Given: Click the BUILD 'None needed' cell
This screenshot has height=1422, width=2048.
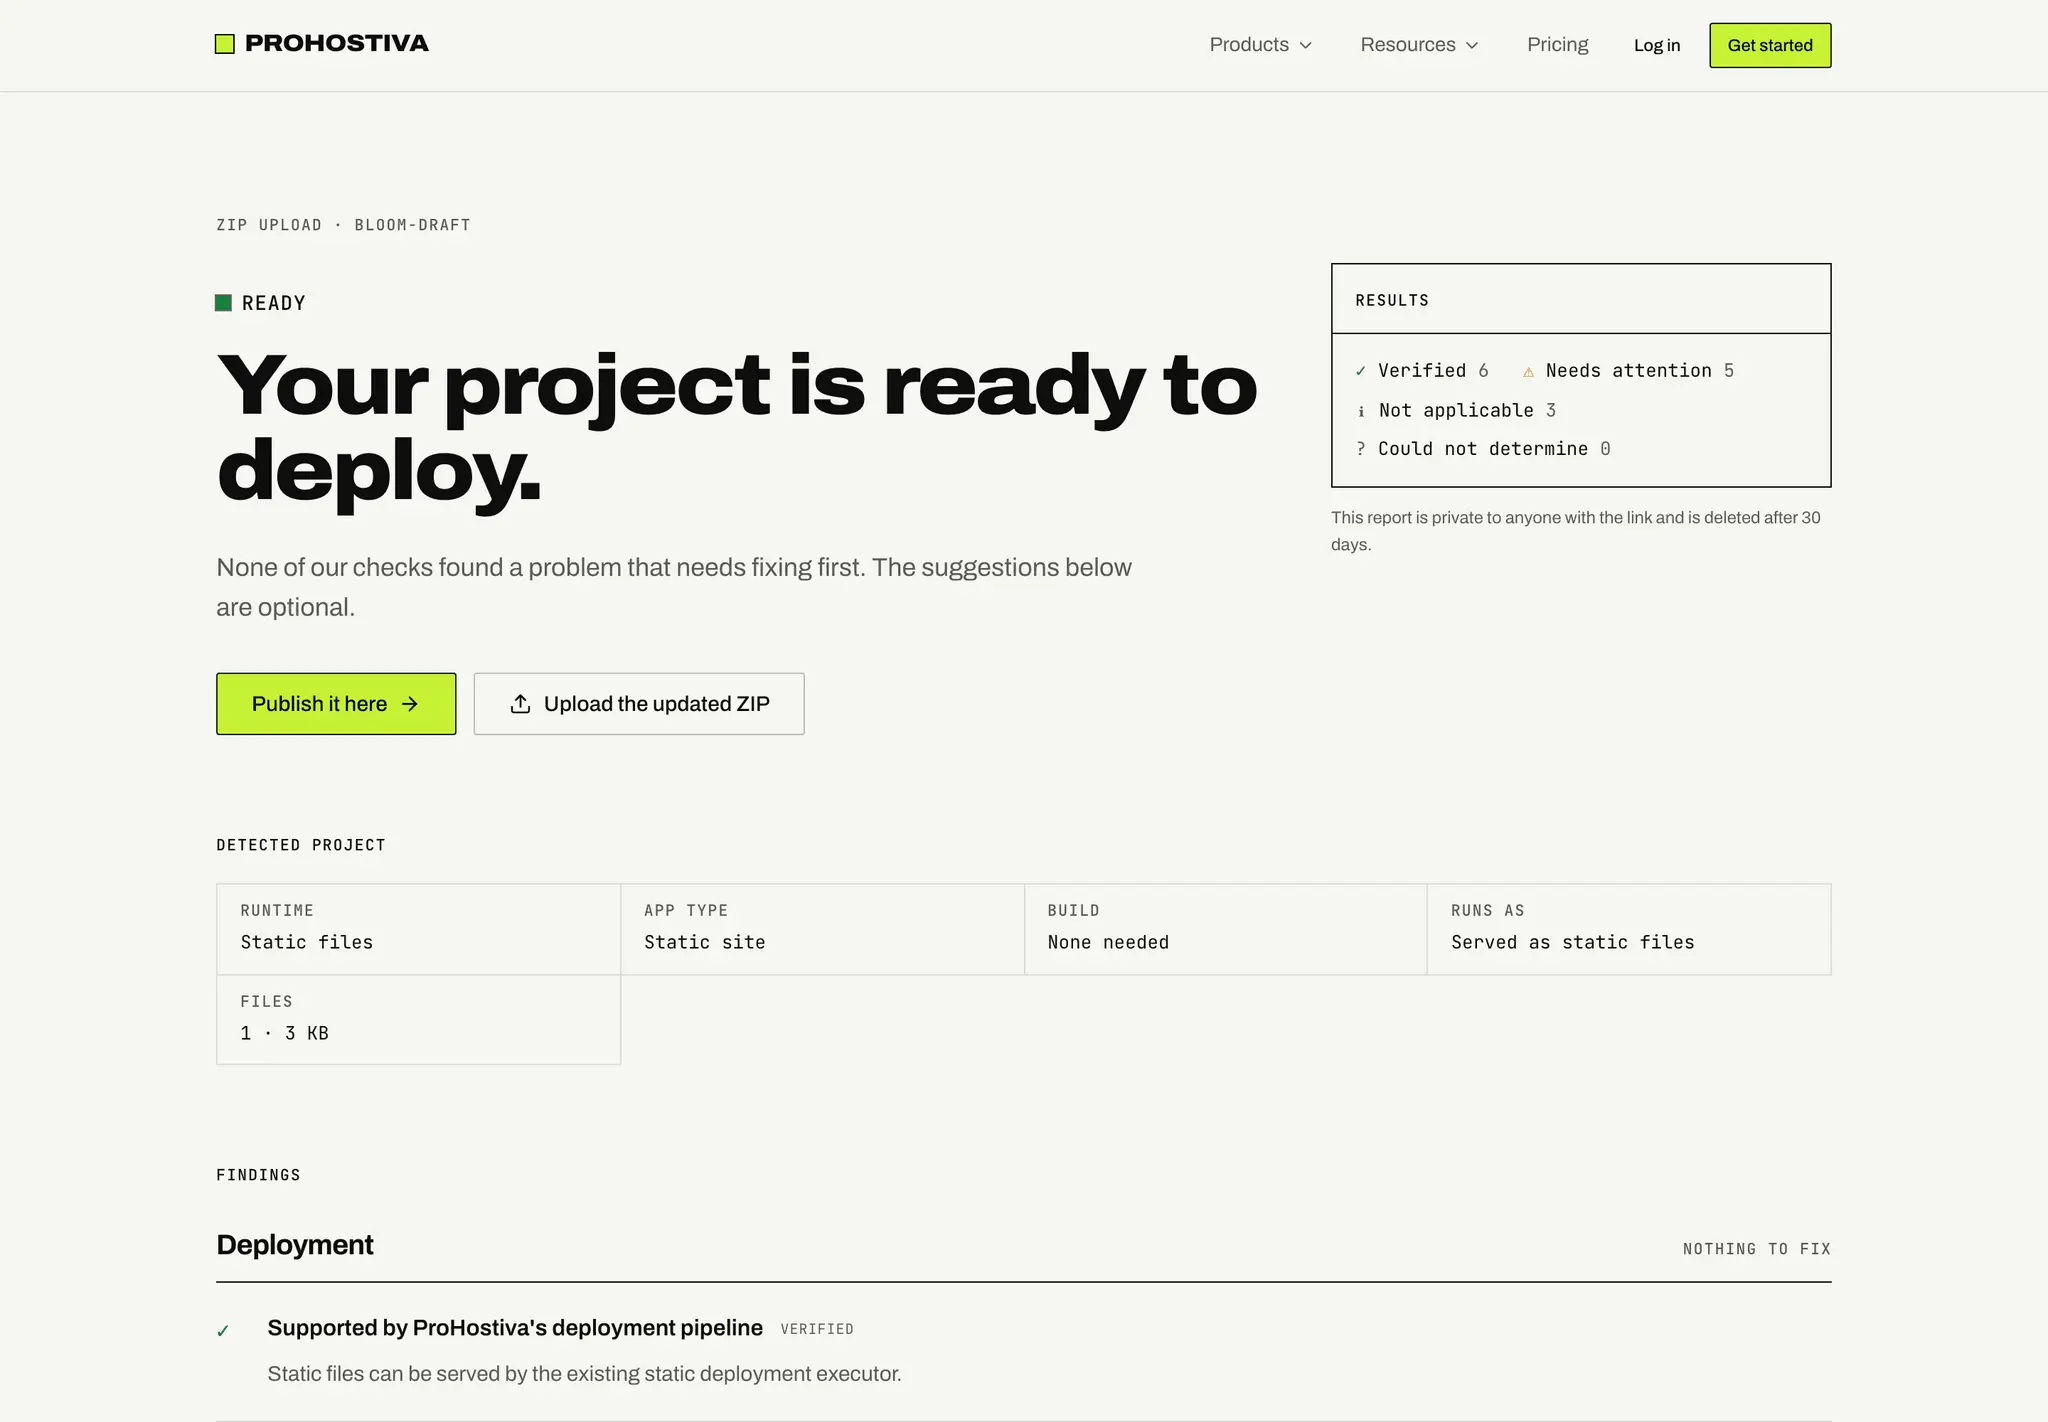Looking at the screenshot, I should [x=1225, y=929].
